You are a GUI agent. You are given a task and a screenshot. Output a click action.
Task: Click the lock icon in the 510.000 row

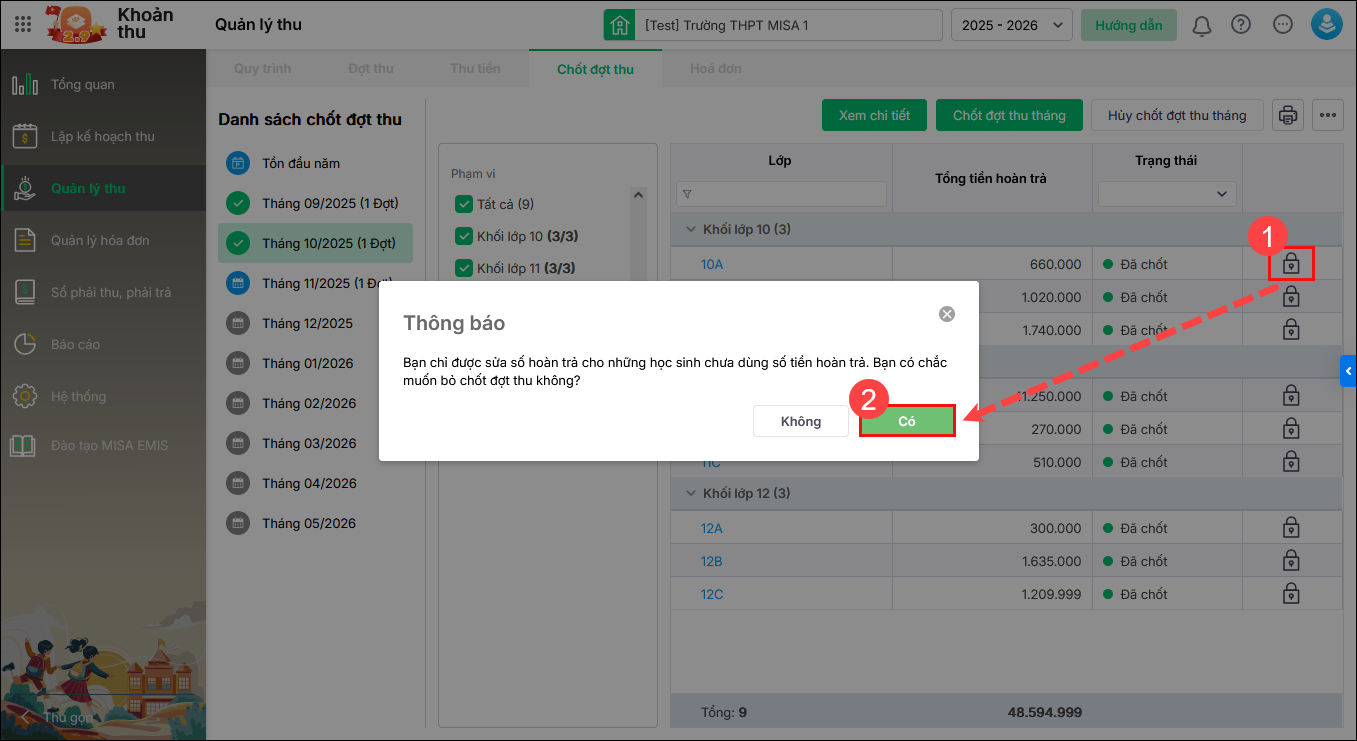[1291, 462]
